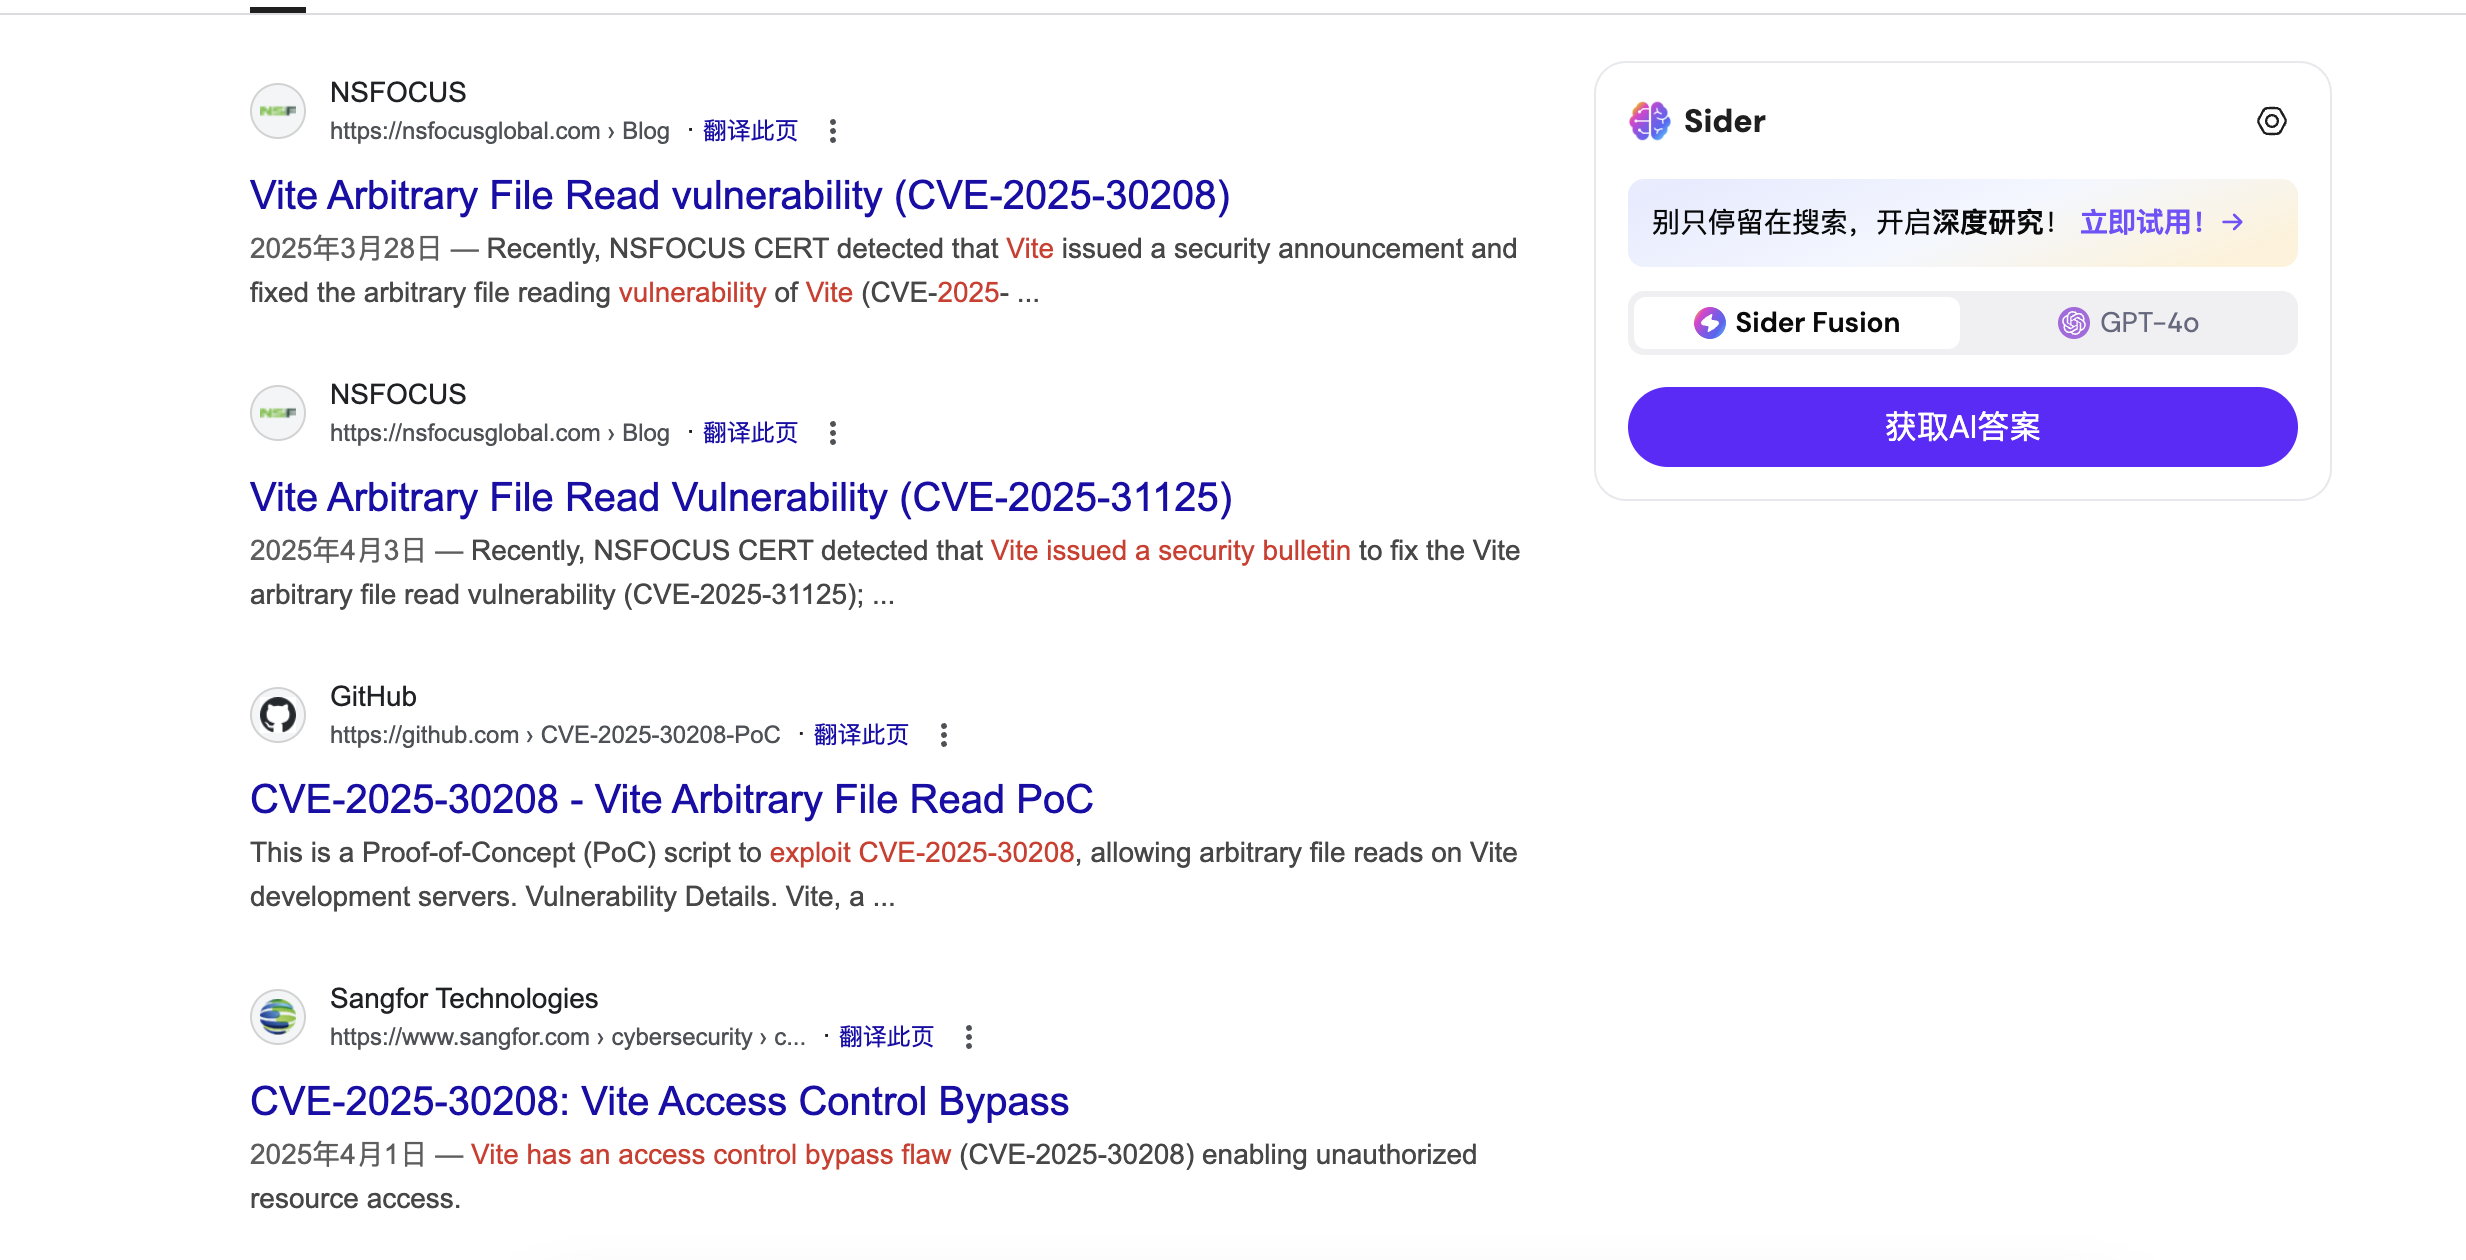
Task: Switch to the GPT-4o model tab
Action: (x=2128, y=323)
